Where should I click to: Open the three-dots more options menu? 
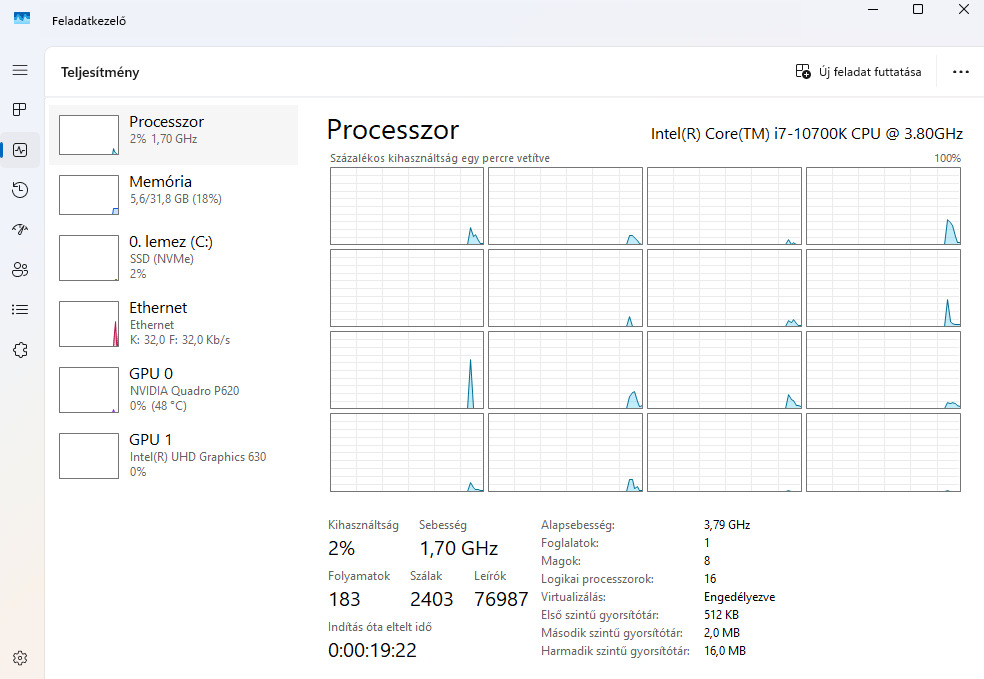(961, 72)
